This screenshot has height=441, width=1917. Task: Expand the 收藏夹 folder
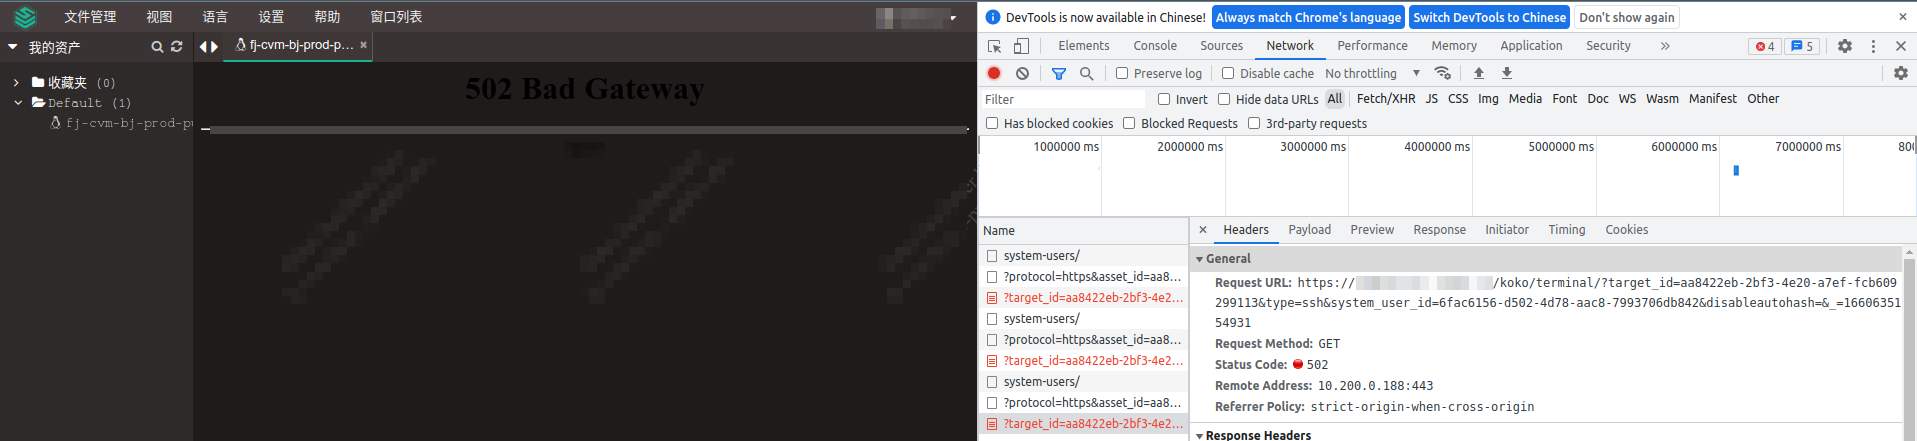pyautogui.click(x=17, y=83)
